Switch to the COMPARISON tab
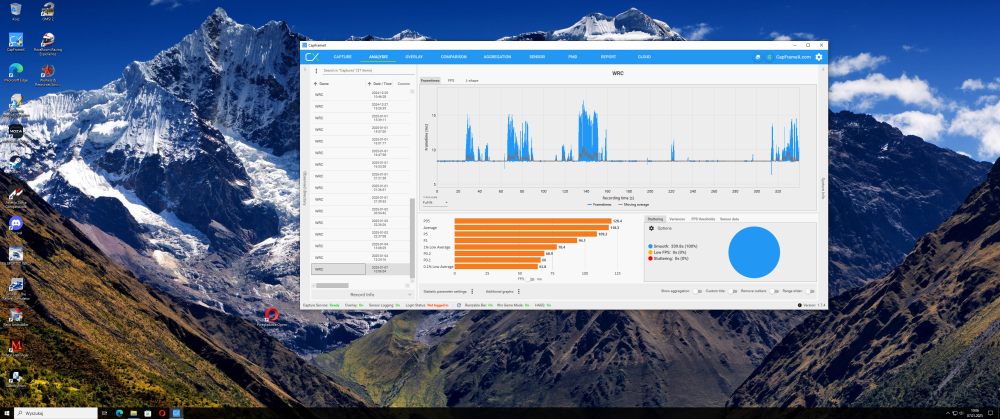Image resolution: width=1000 pixels, height=419 pixels. [x=453, y=57]
